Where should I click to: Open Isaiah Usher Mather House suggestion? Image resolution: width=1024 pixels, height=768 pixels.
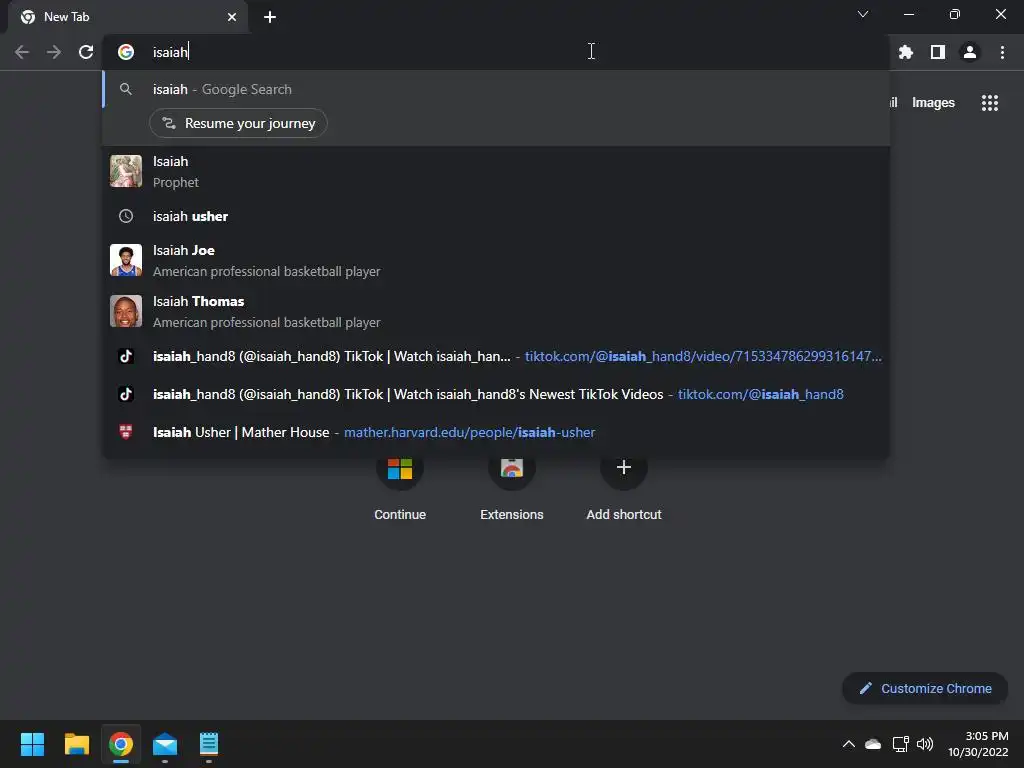[x=496, y=432]
